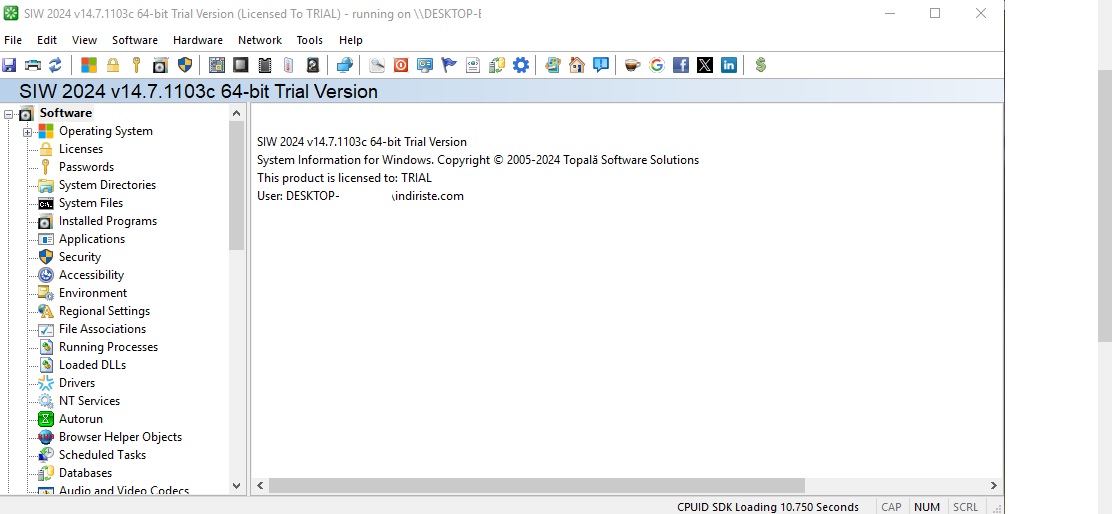Screen dimensions: 1112x514
Task: Click tree panel scroll down arrow
Action: [236, 486]
